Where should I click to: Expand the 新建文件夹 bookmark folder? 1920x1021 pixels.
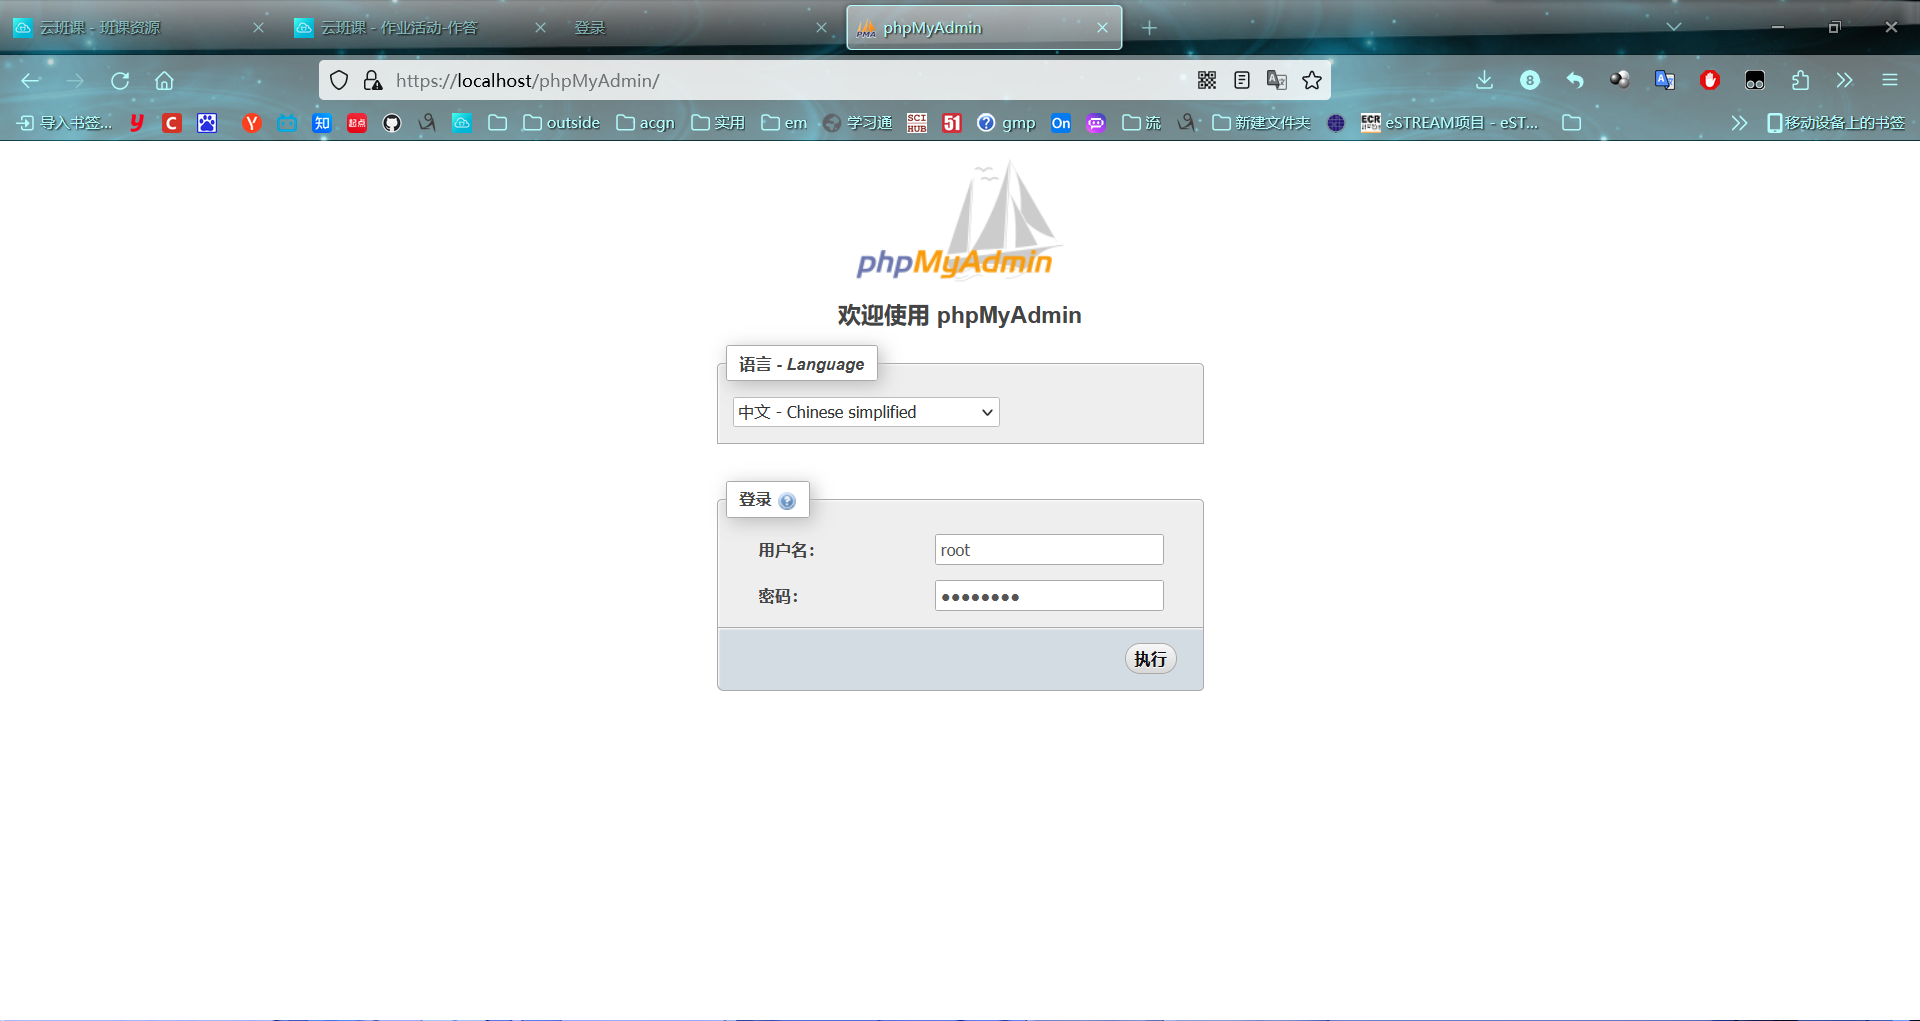[x=1261, y=123]
